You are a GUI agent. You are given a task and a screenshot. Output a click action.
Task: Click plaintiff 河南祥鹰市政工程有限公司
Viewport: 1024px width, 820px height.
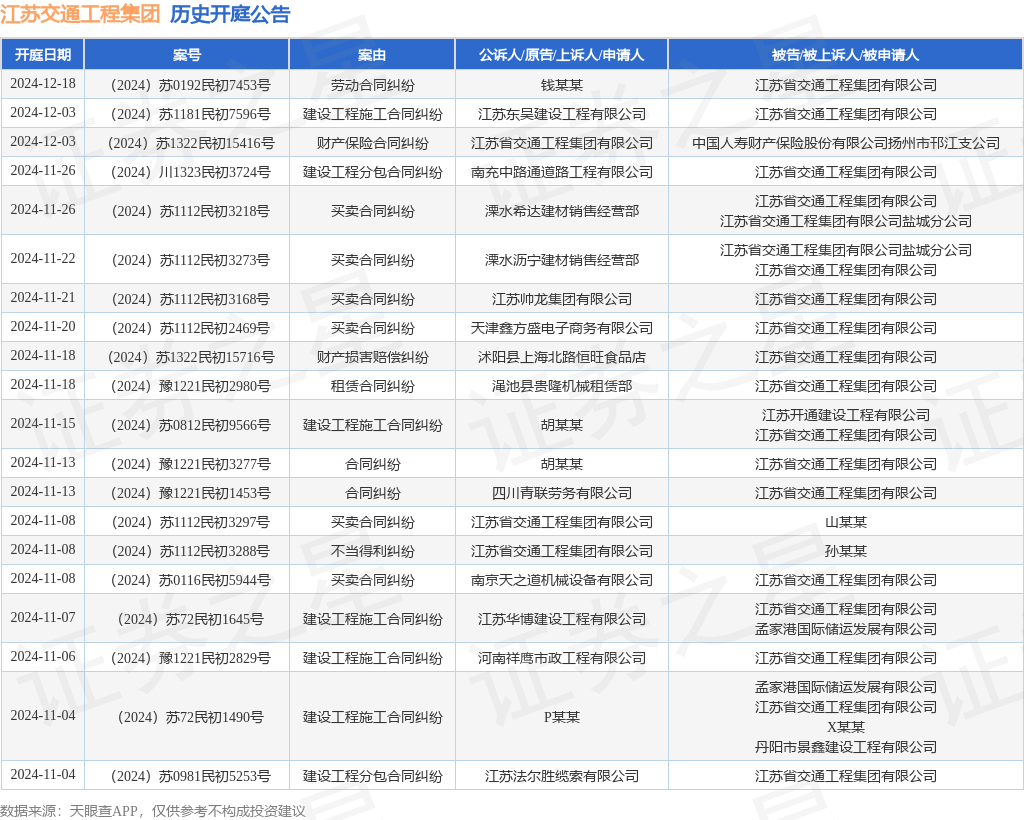[562, 658]
